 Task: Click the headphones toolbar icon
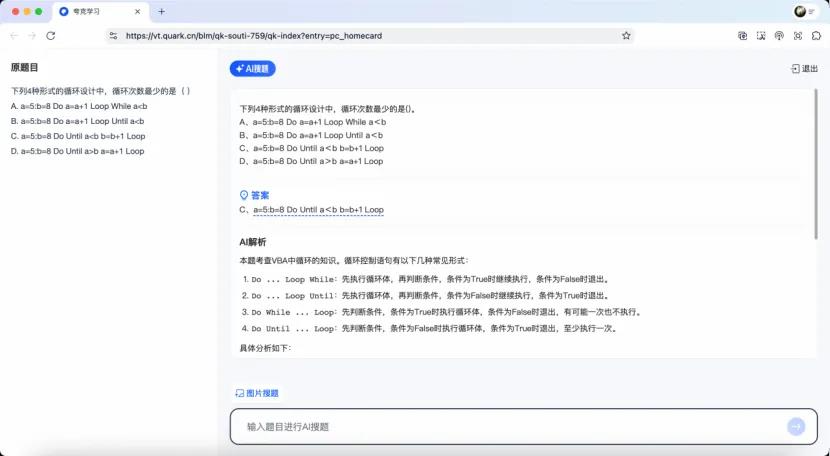pyautogui.click(x=779, y=35)
